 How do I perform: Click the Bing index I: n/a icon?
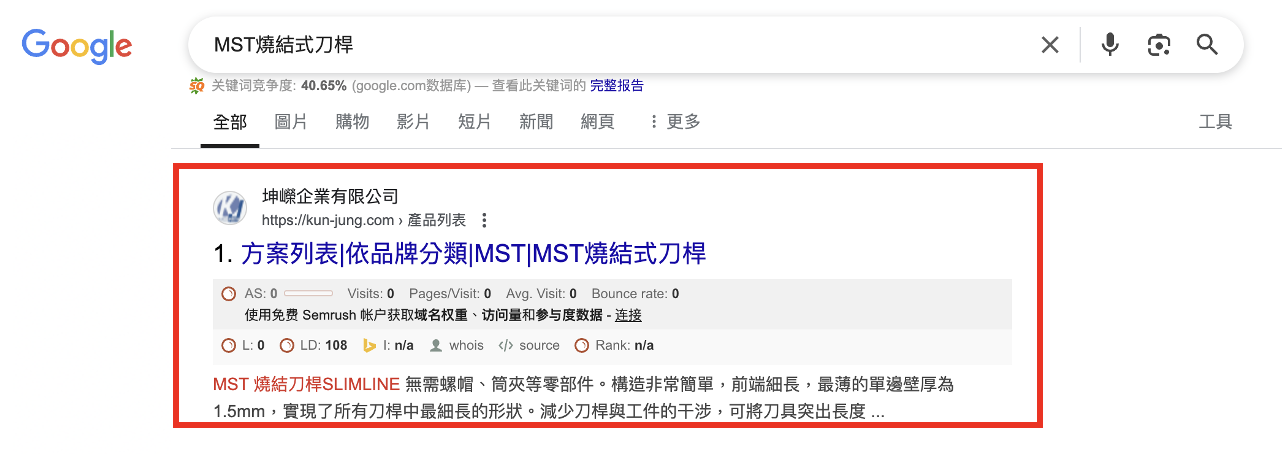coord(369,346)
